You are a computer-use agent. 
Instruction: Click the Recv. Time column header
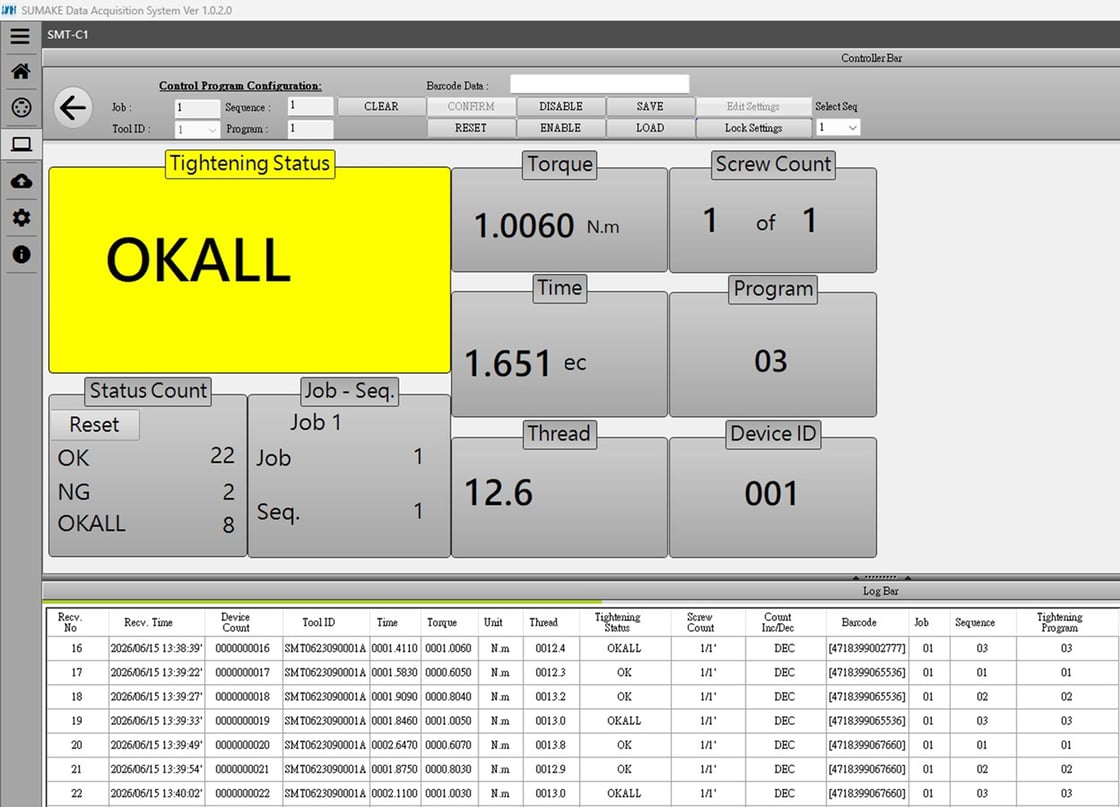pos(149,622)
